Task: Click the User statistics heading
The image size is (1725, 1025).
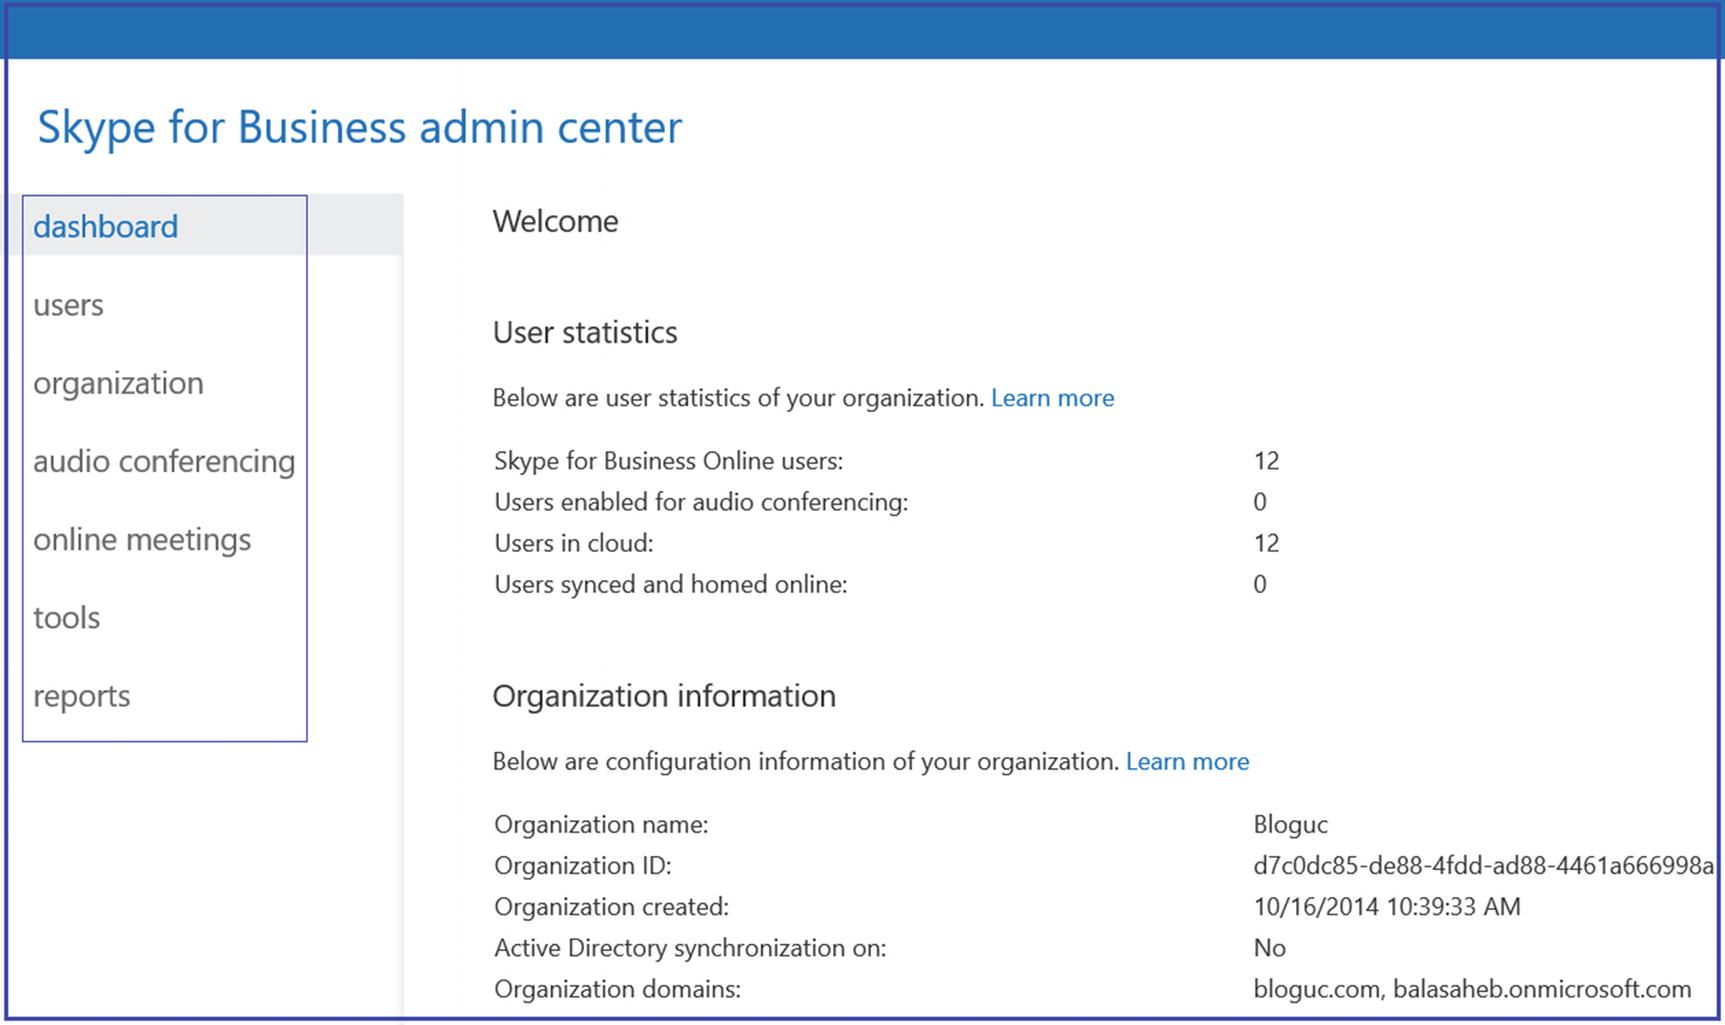Action: [585, 332]
